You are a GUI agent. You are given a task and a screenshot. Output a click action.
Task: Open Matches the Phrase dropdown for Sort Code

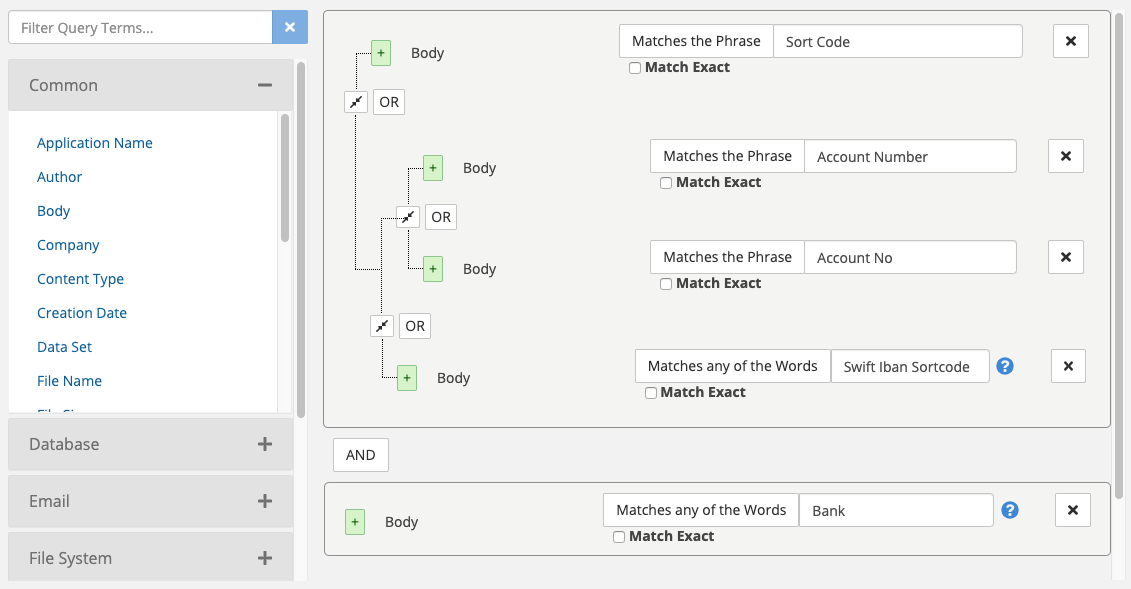(696, 41)
